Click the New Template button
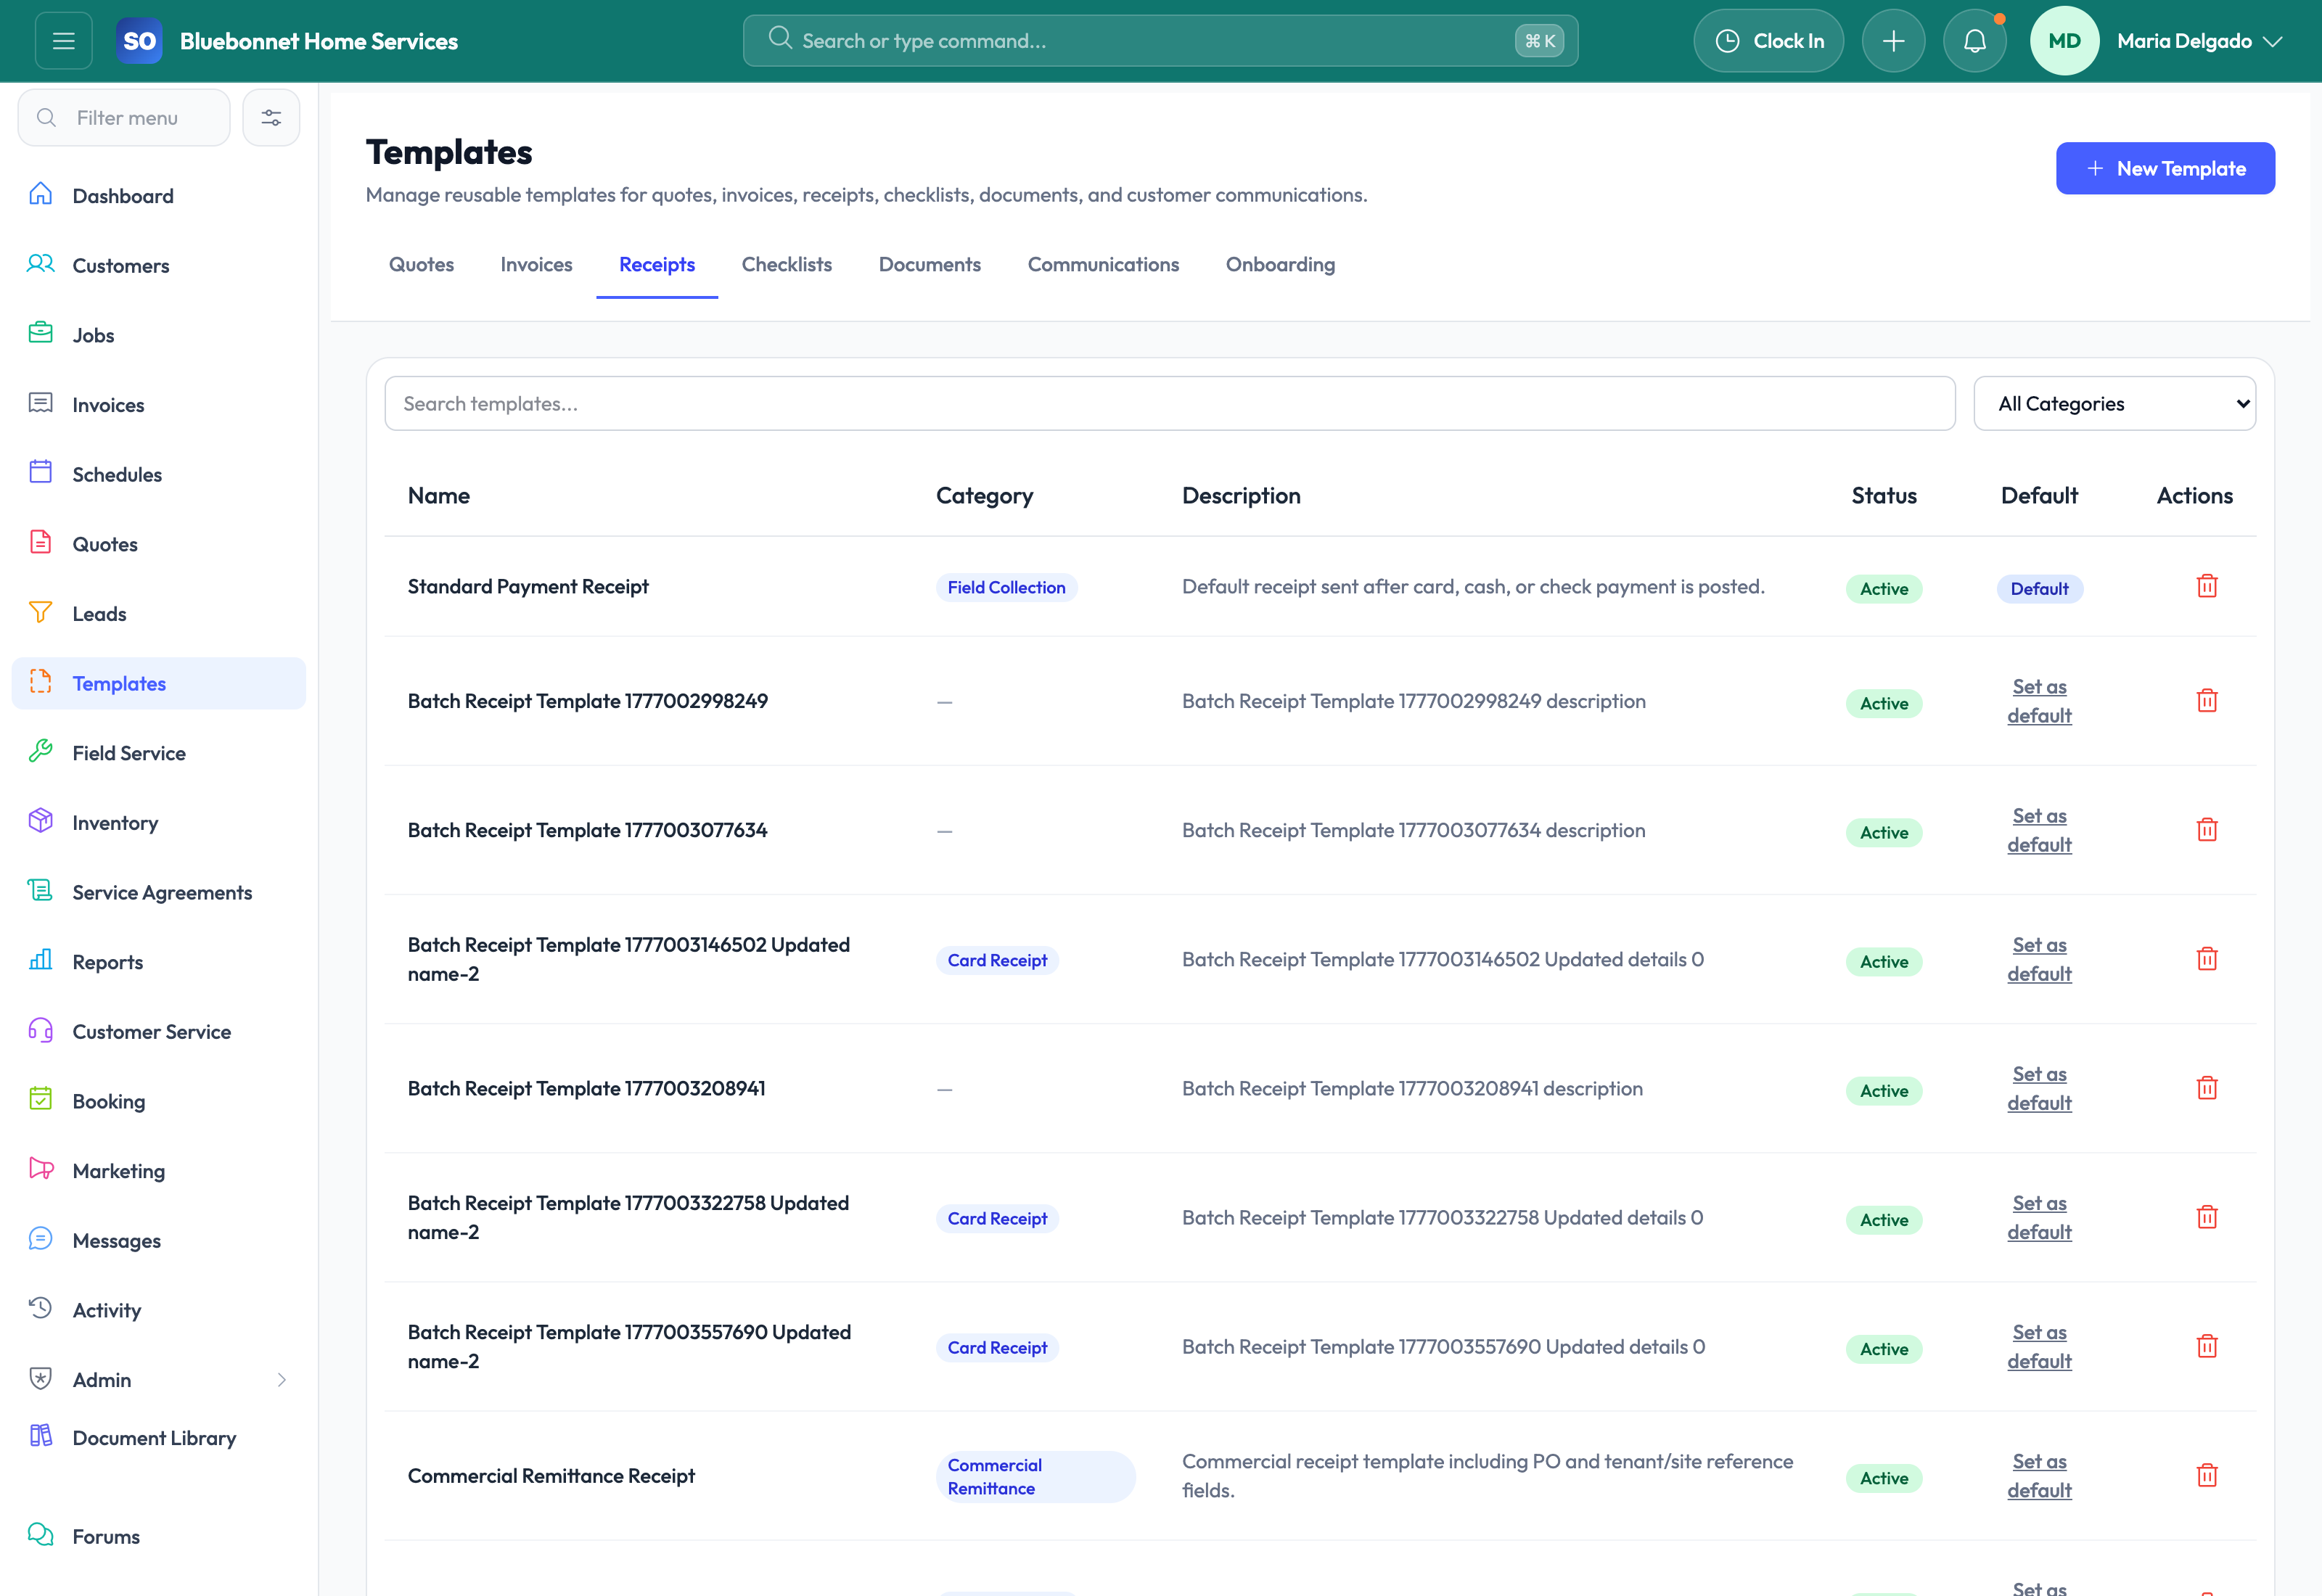The height and width of the screenshot is (1596, 2322). 2165,169
